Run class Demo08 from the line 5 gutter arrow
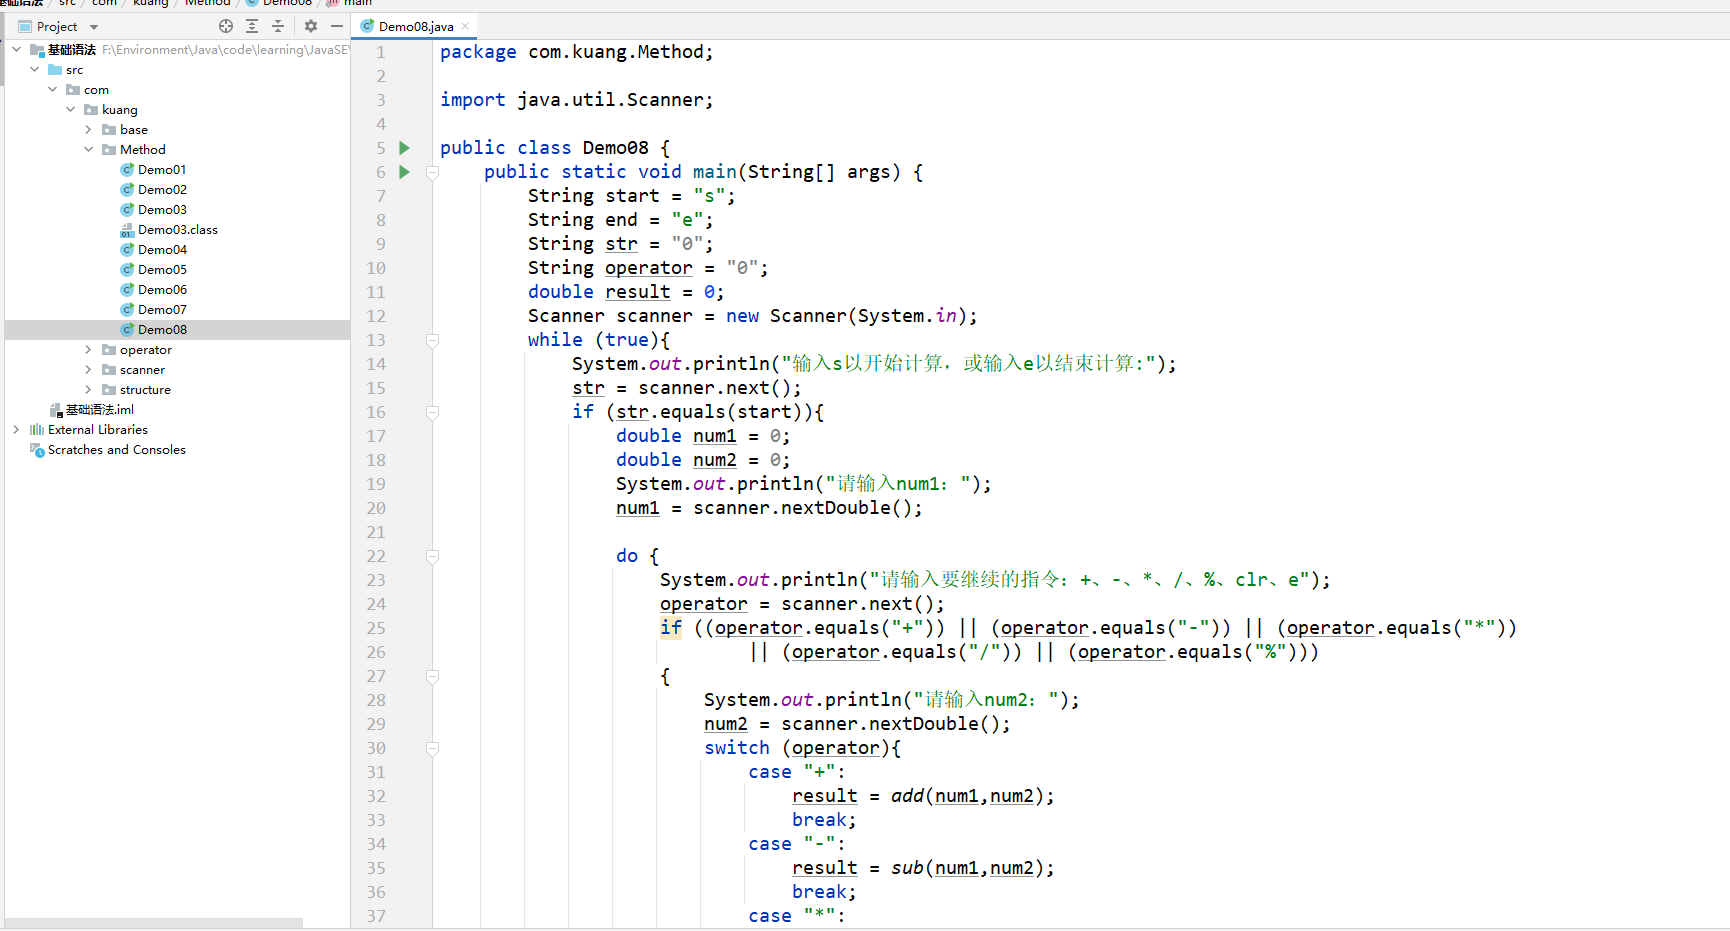This screenshot has height=931, width=1730. [x=404, y=148]
